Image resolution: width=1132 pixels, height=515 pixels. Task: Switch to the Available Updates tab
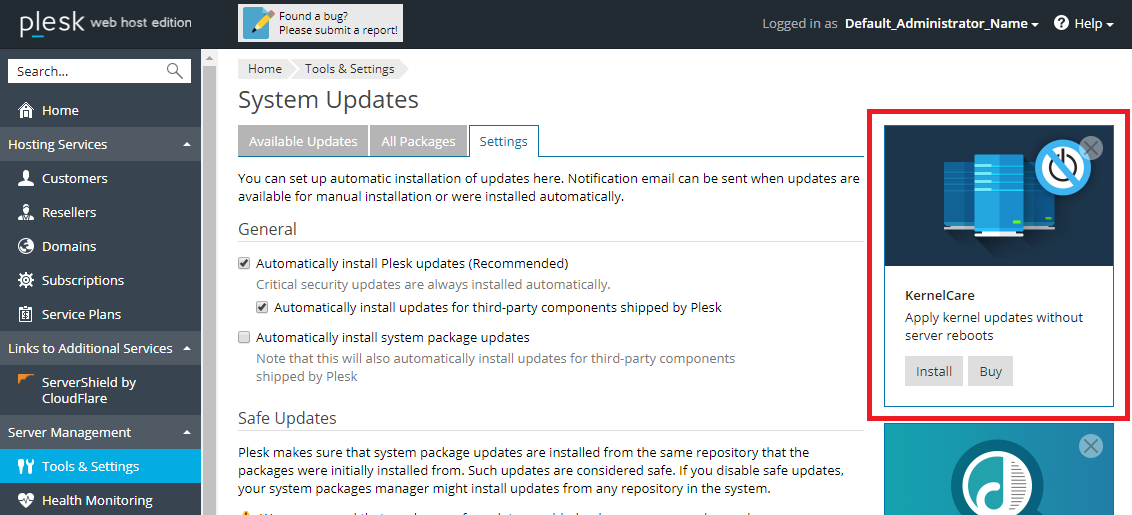303,142
